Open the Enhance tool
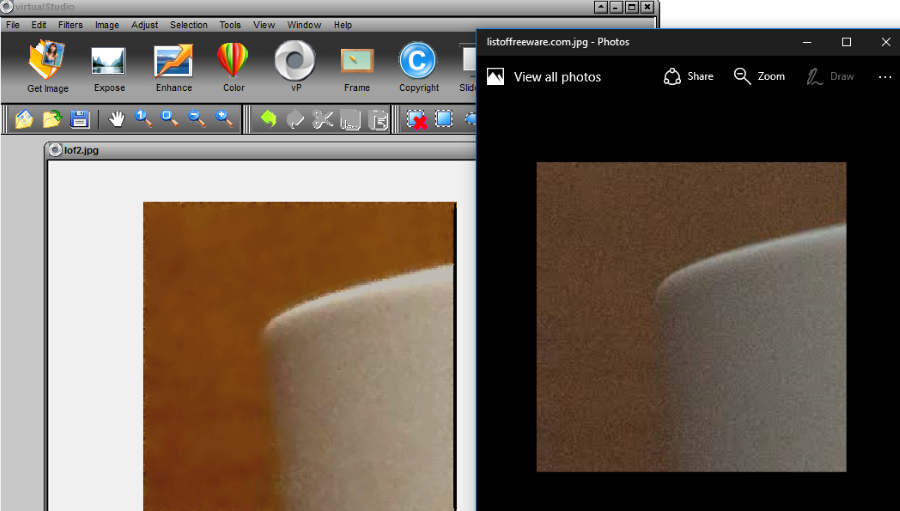 [174, 66]
